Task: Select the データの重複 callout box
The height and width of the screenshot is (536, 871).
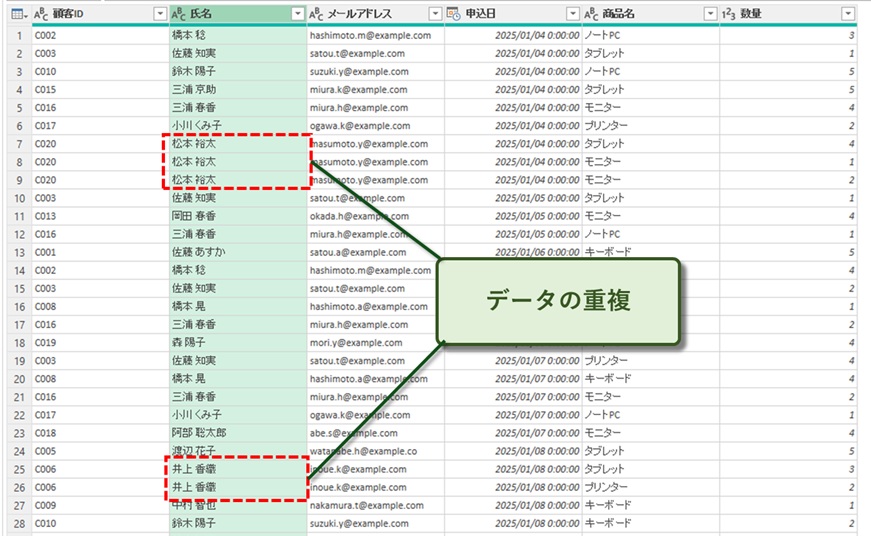Action: coord(560,300)
